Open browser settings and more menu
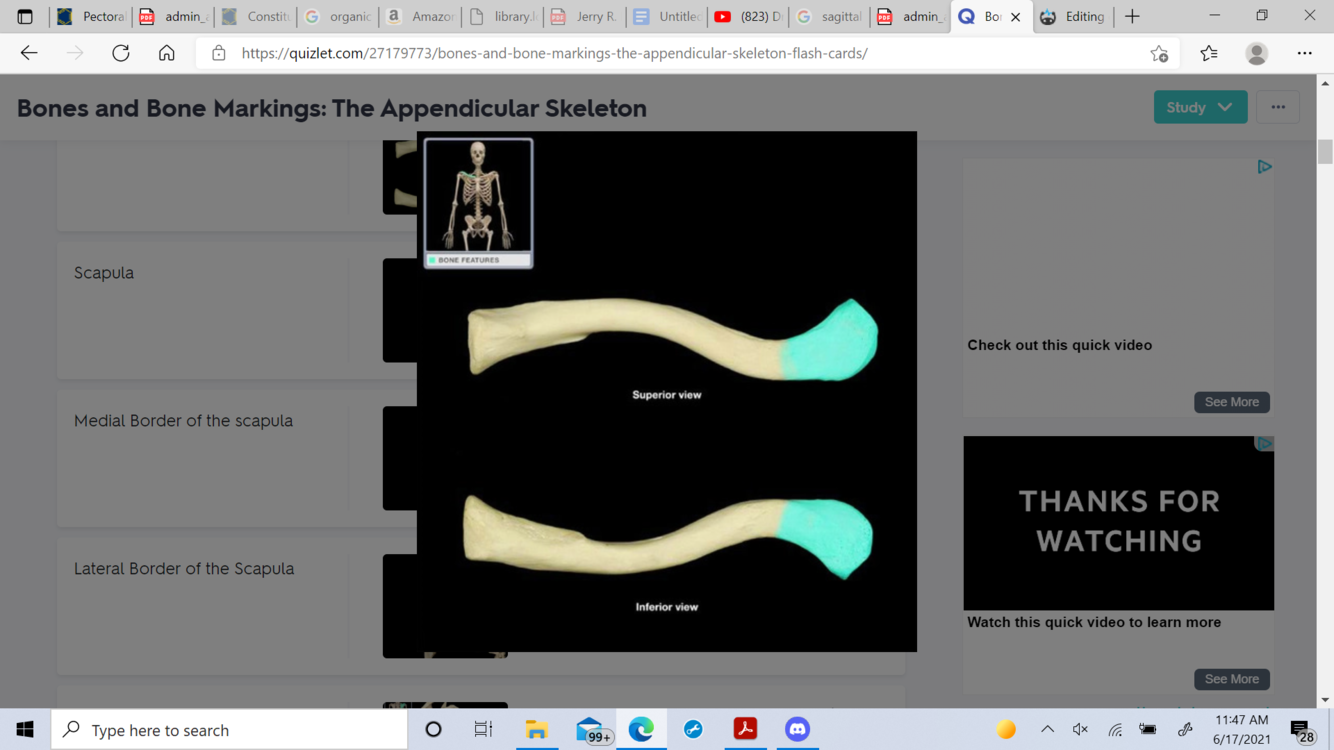This screenshot has width=1334, height=750. pos(1305,53)
